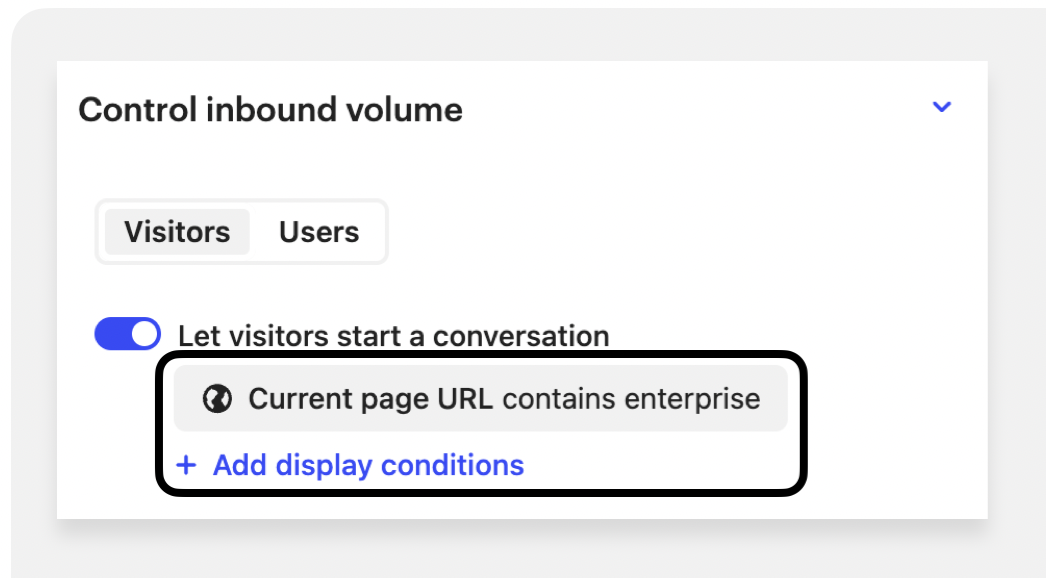Image resolution: width=1046 pixels, height=578 pixels.
Task: Select the Visitors tab
Action: tap(177, 232)
